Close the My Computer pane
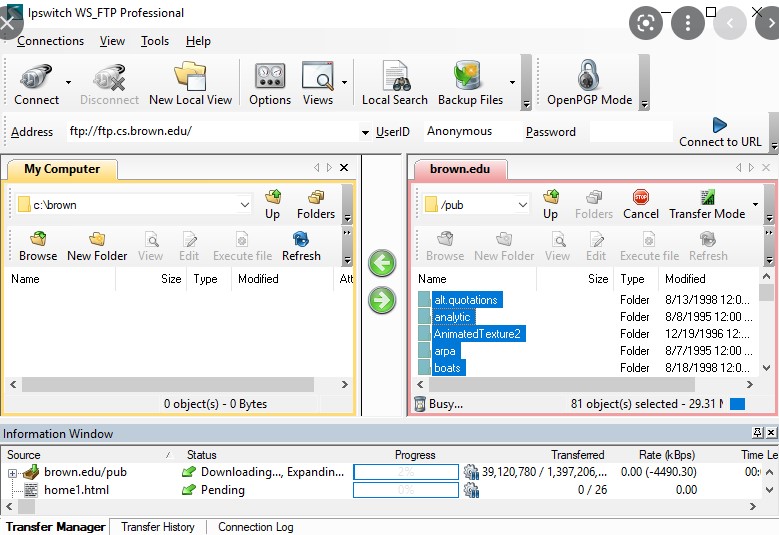779x535 pixels. click(x=344, y=167)
